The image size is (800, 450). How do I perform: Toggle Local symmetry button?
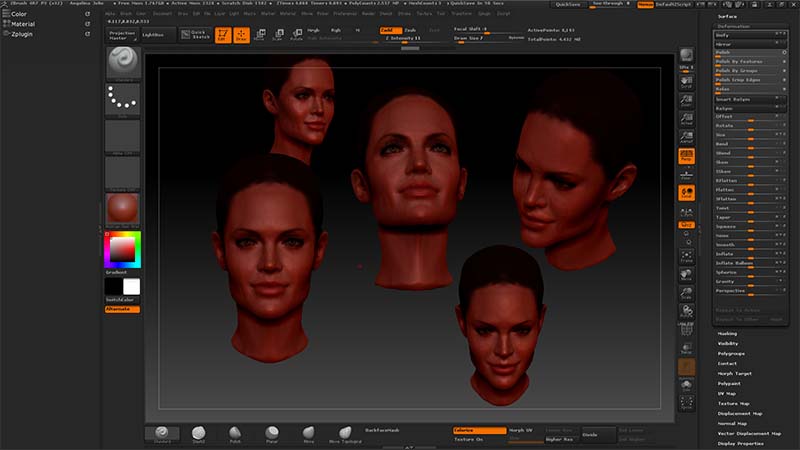pos(686,193)
